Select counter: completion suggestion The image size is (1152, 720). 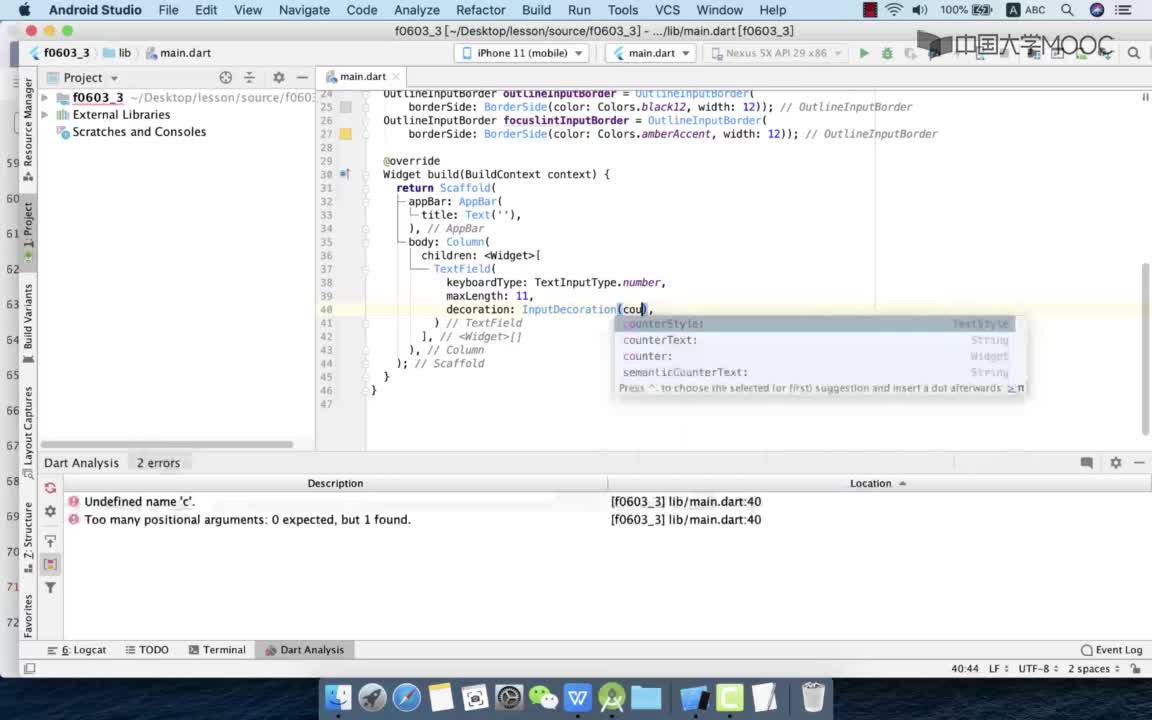[x=816, y=356]
